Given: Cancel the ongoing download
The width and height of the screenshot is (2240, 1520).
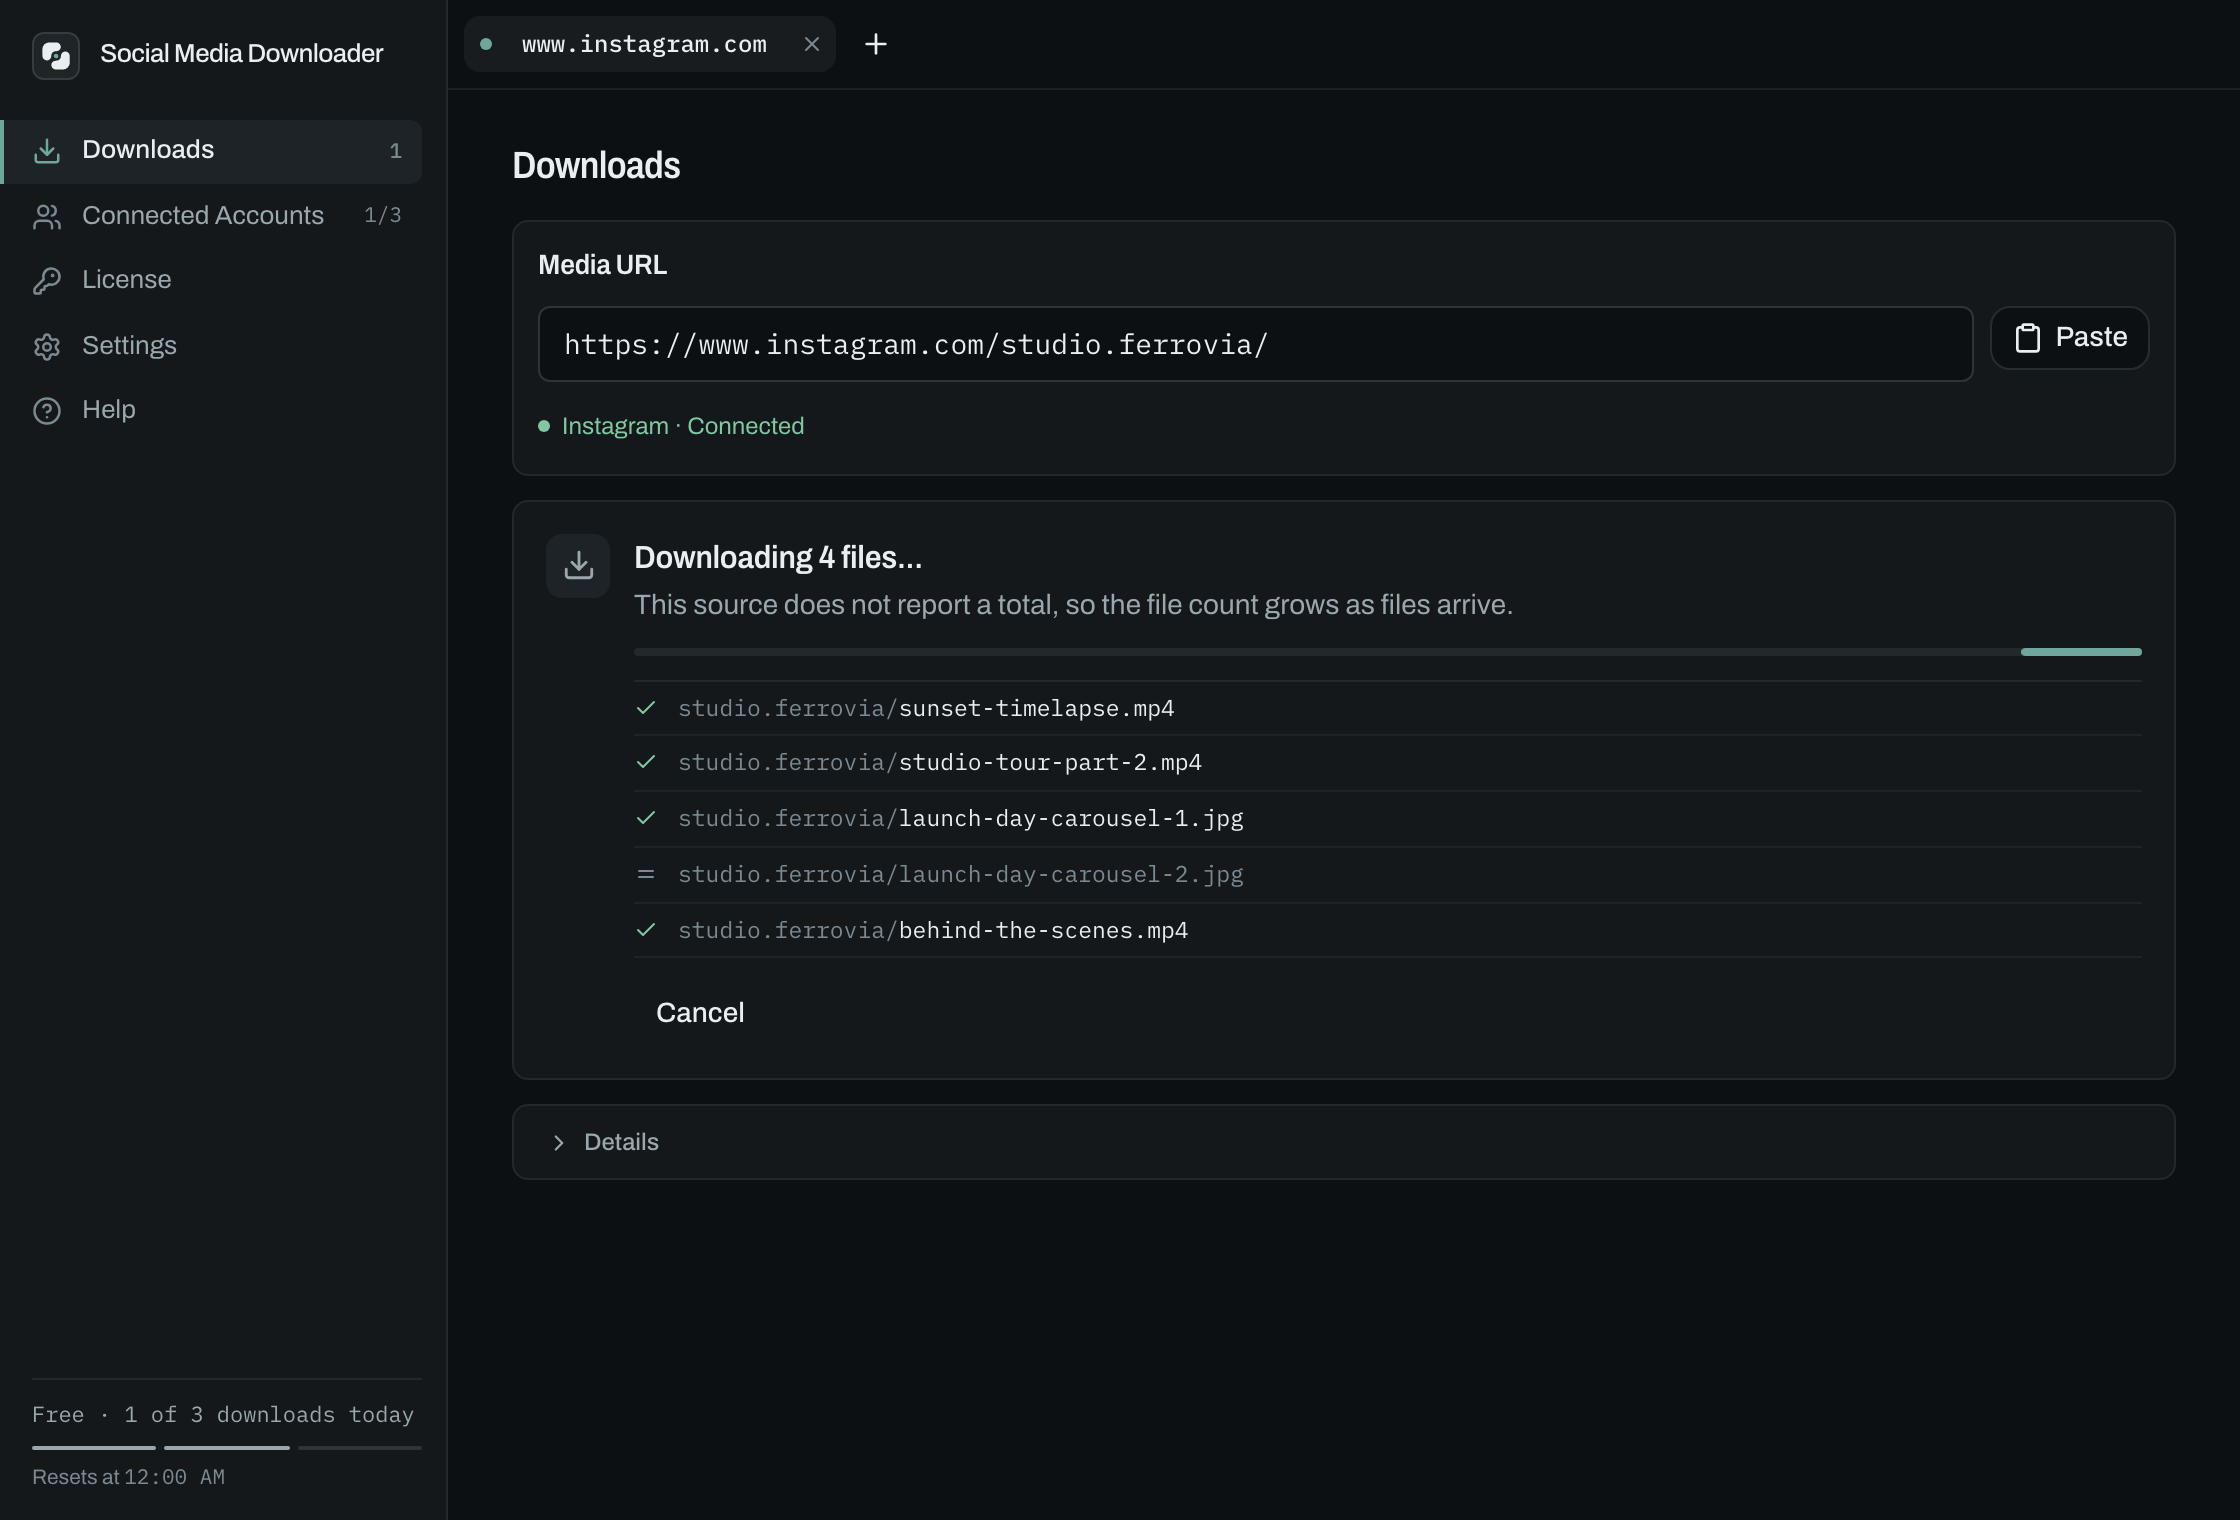Looking at the screenshot, I should (x=700, y=1013).
